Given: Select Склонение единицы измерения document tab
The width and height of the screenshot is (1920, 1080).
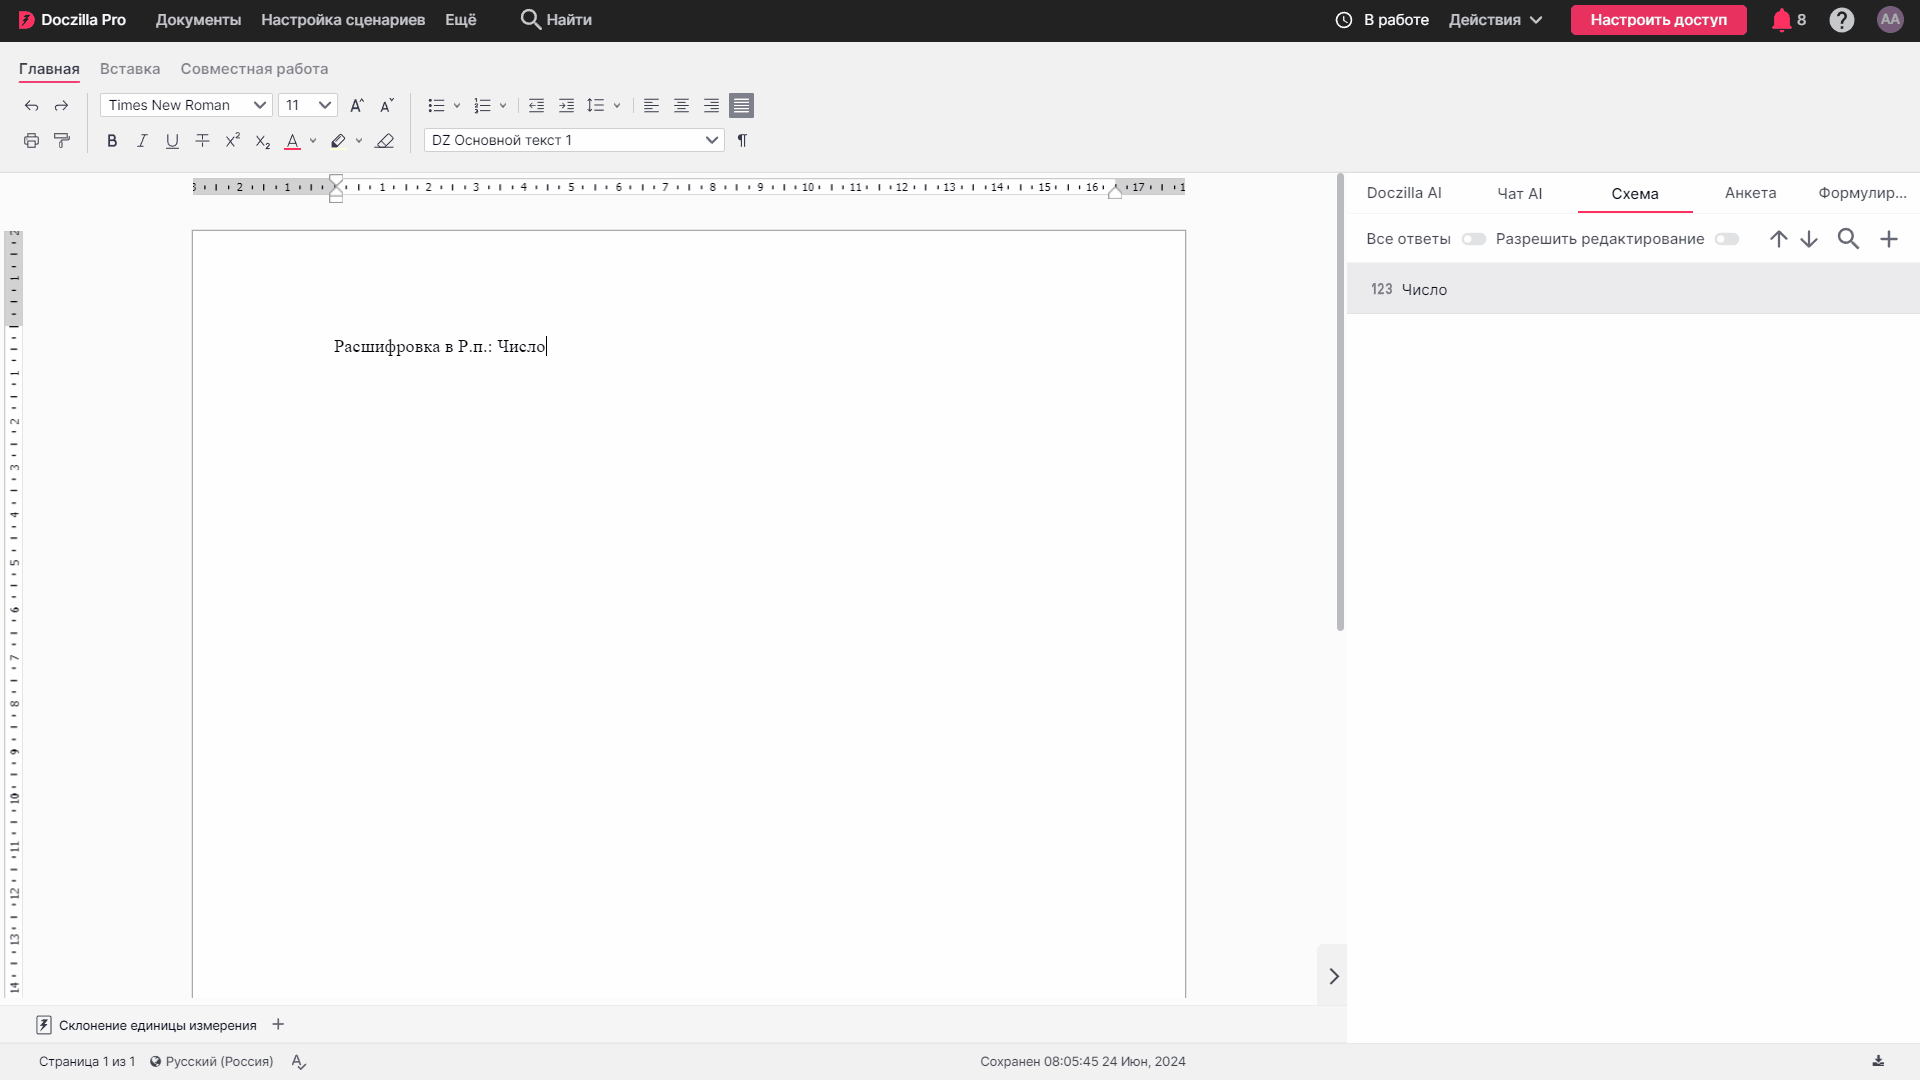Looking at the screenshot, I should point(147,1026).
